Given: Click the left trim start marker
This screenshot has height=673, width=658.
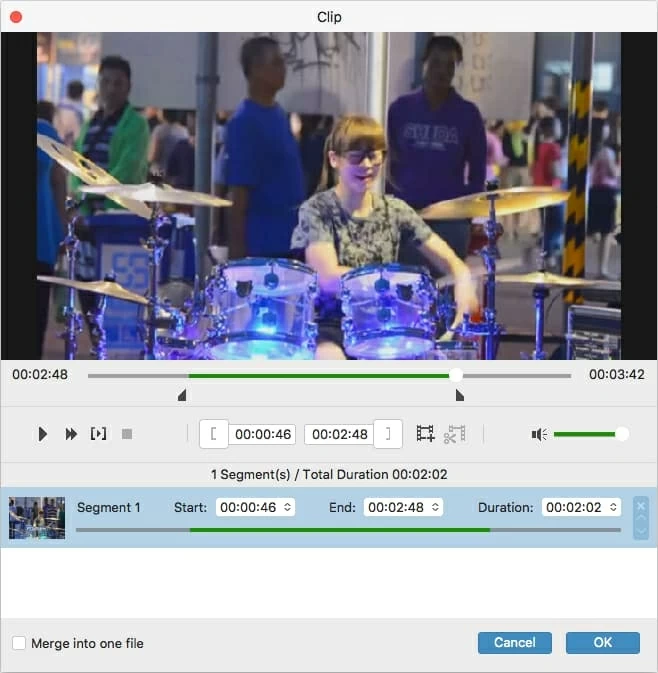Looking at the screenshot, I should (x=182, y=396).
